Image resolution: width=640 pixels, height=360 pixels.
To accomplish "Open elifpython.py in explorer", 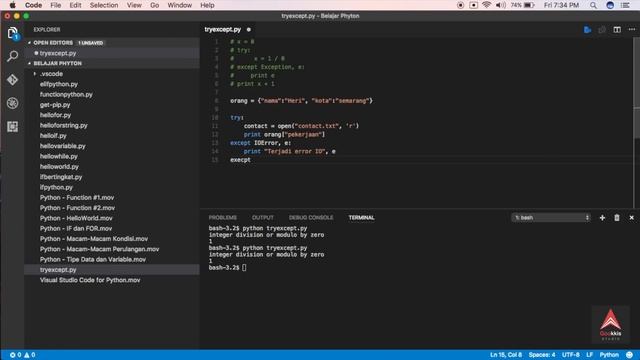I will (59, 84).
